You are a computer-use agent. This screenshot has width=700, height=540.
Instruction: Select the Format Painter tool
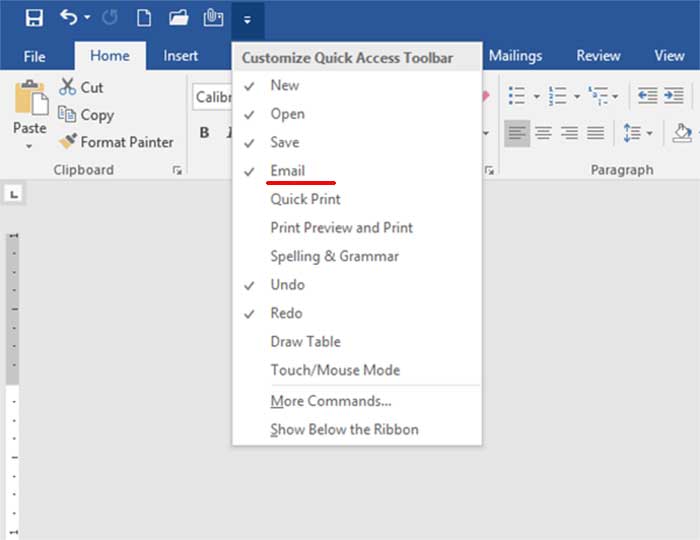pos(116,142)
